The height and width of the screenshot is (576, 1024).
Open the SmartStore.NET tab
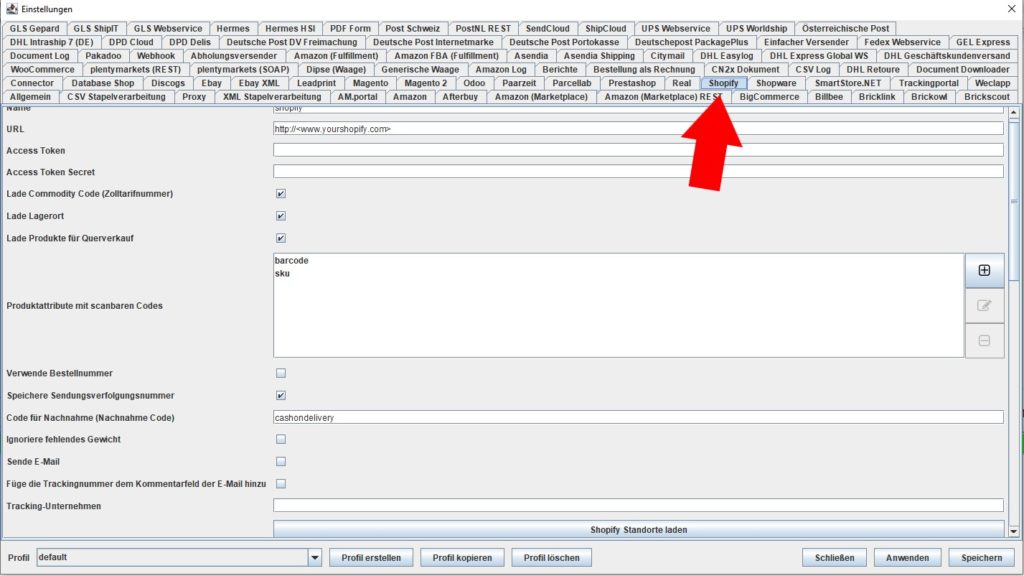848,83
